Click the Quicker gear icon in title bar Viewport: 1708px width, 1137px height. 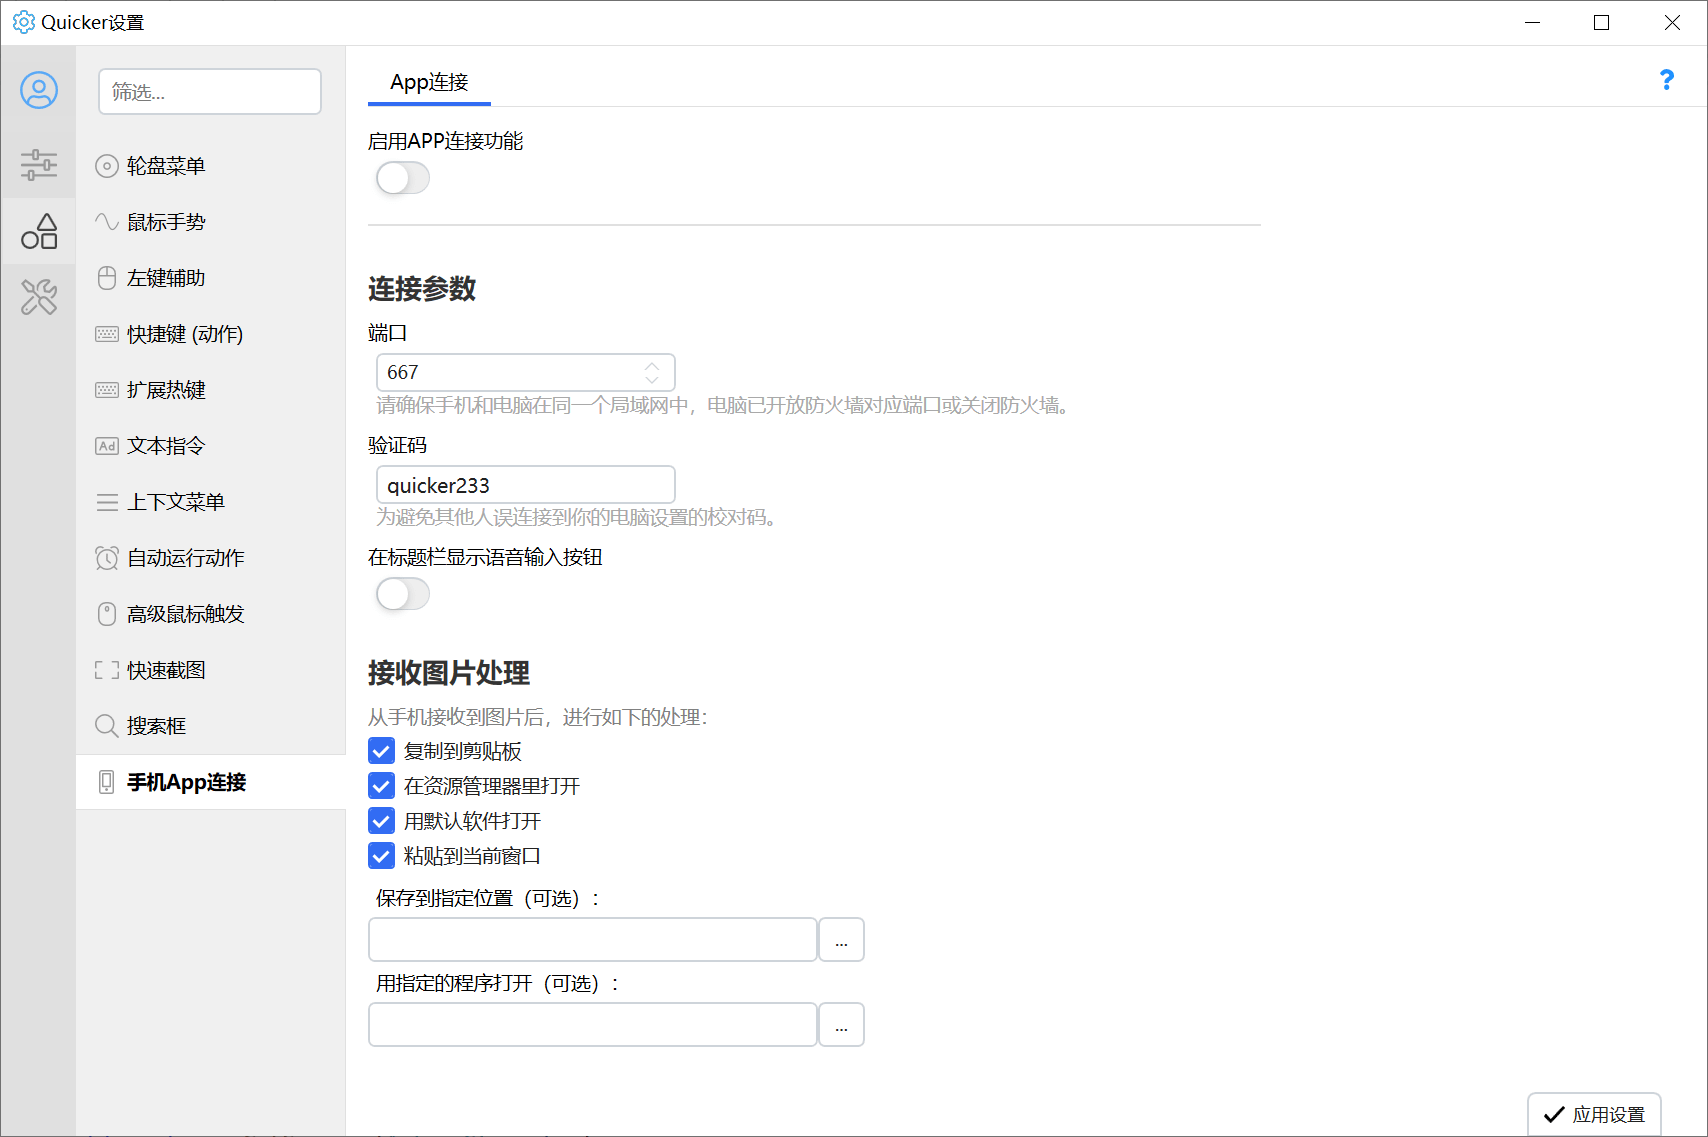(23, 22)
